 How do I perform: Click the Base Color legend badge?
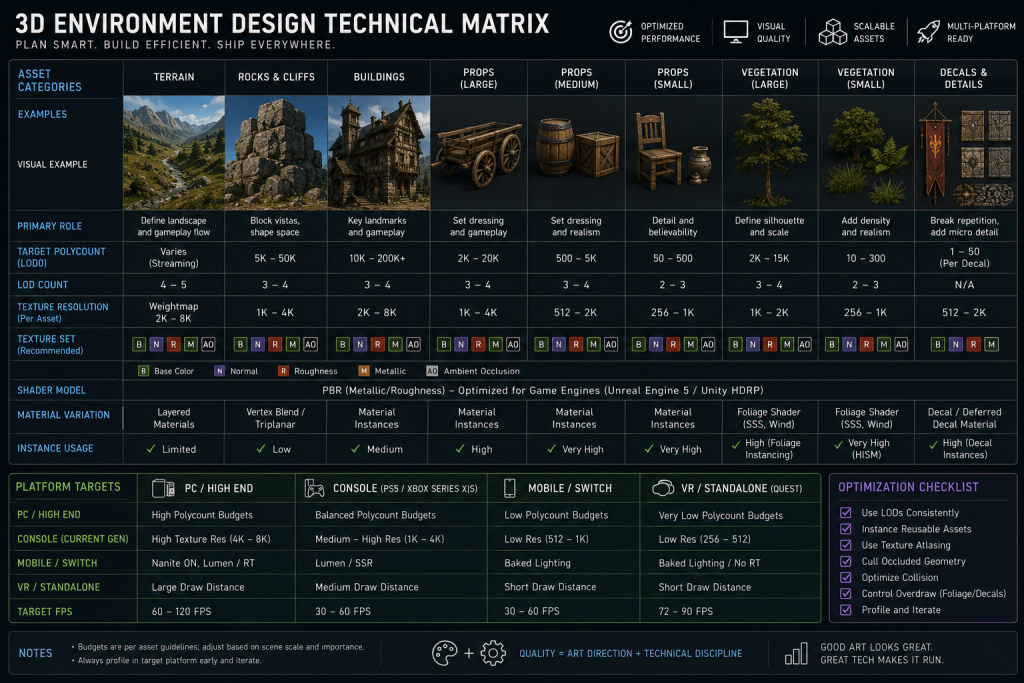[x=144, y=371]
